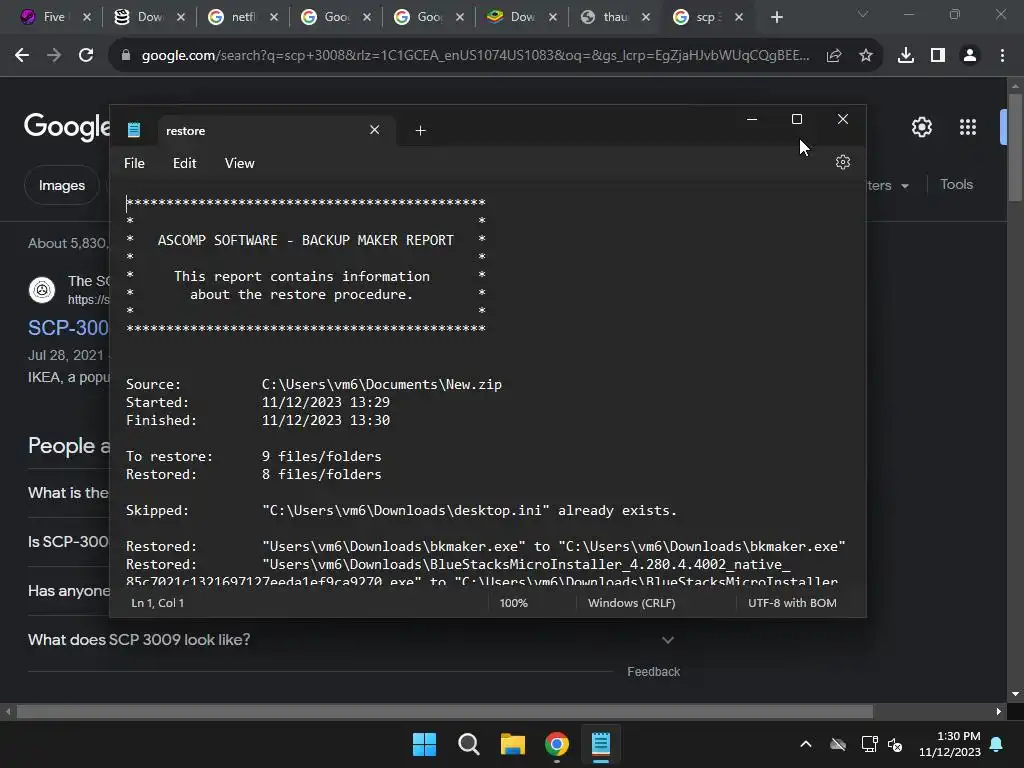Click the vertical page scrollbar
This screenshot has height=768, width=1024.
(1015, 148)
